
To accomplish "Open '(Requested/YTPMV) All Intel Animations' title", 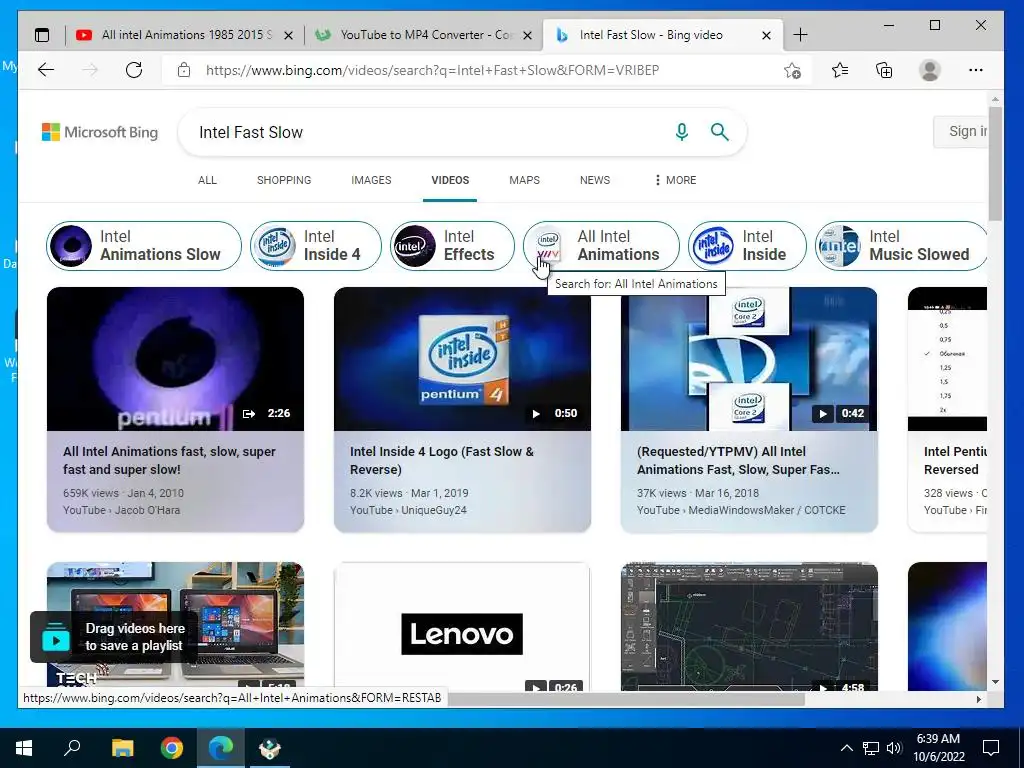I will click(738, 460).
